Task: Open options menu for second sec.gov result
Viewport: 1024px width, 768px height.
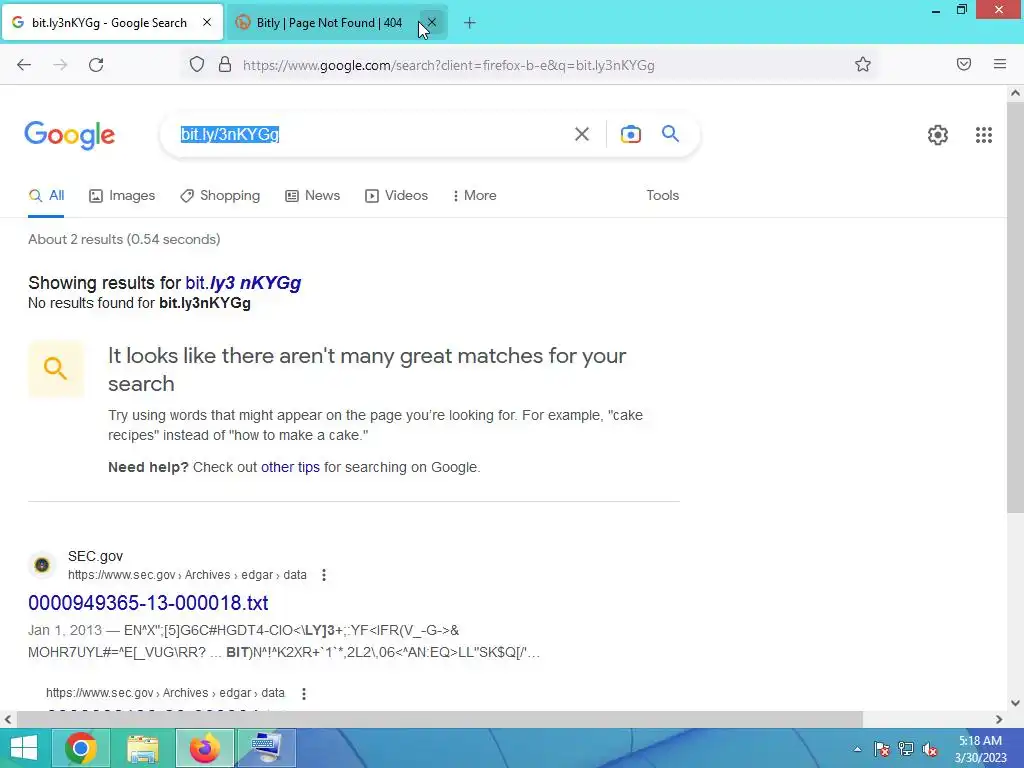Action: (304, 693)
